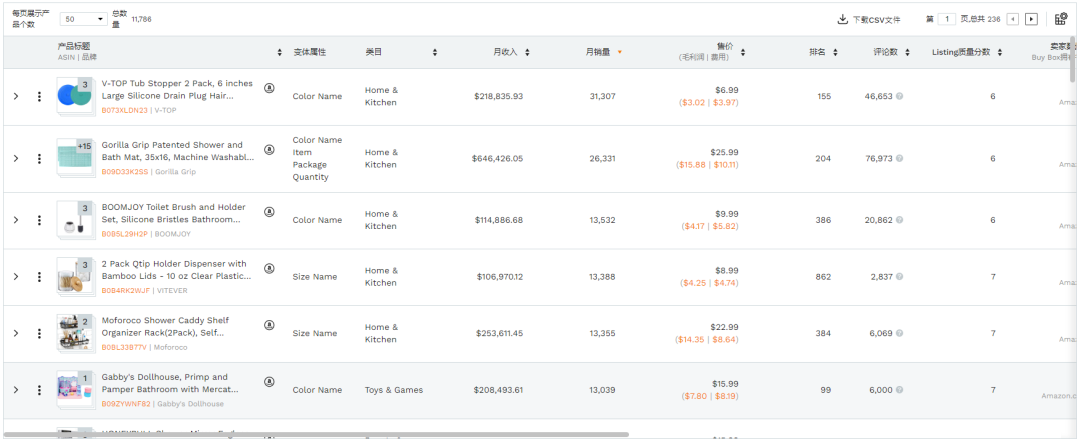Click the info icon beside 46,653 reviews

900,96
